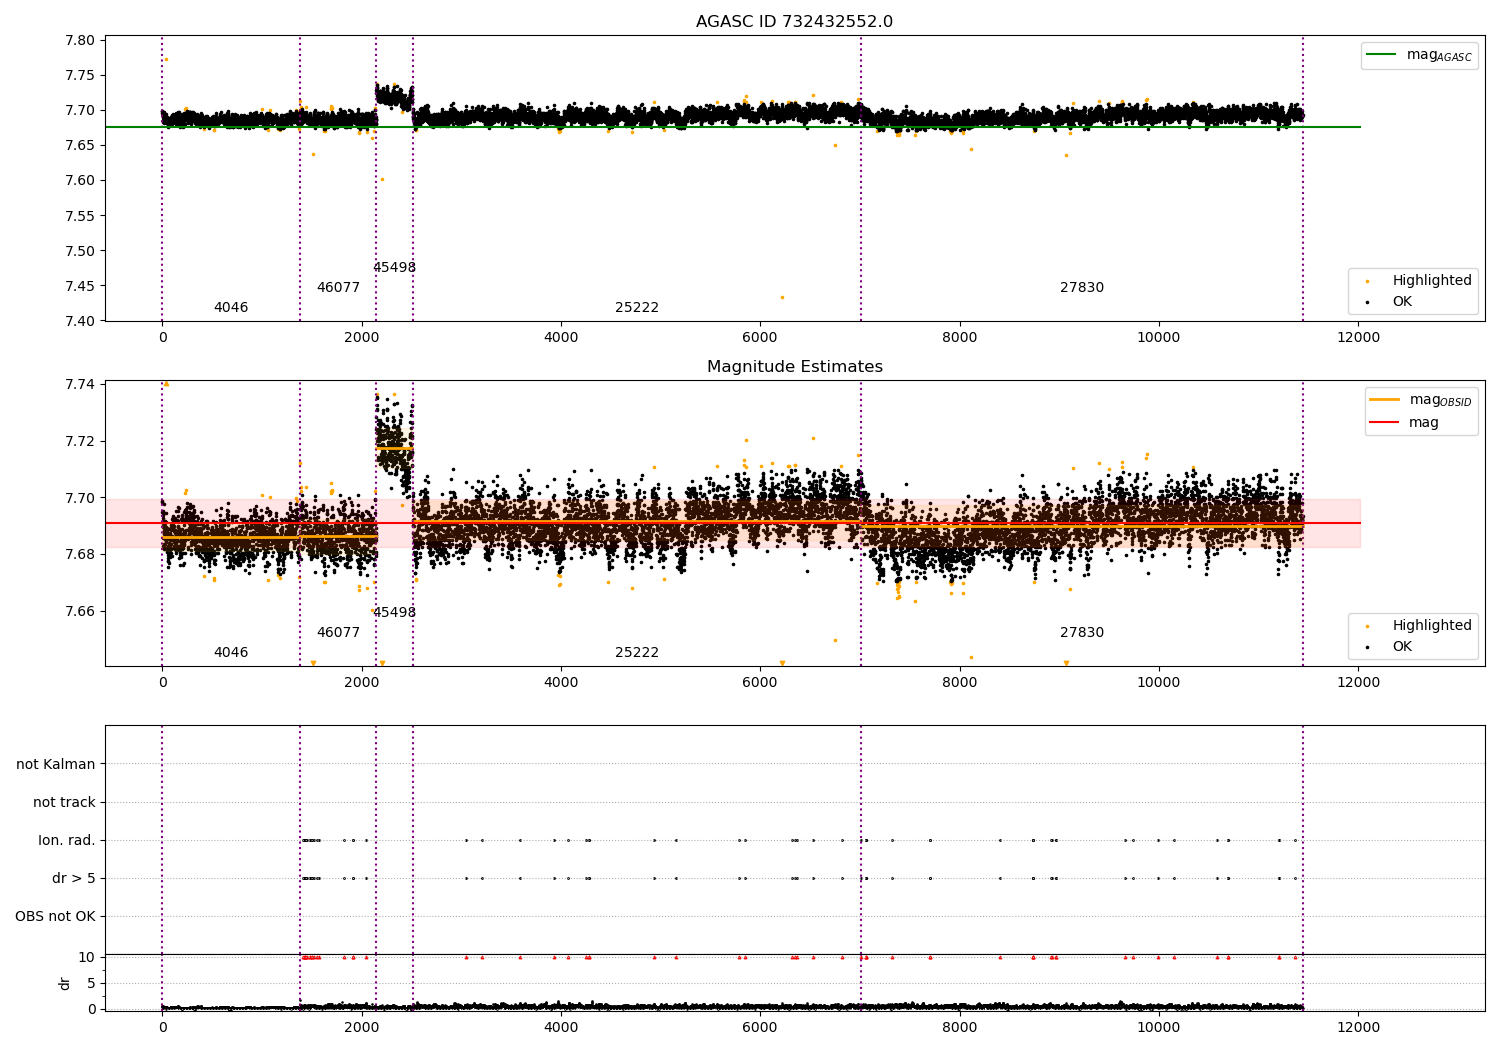Click the 7.74 tick label in middle plot

pyautogui.click(x=80, y=385)
